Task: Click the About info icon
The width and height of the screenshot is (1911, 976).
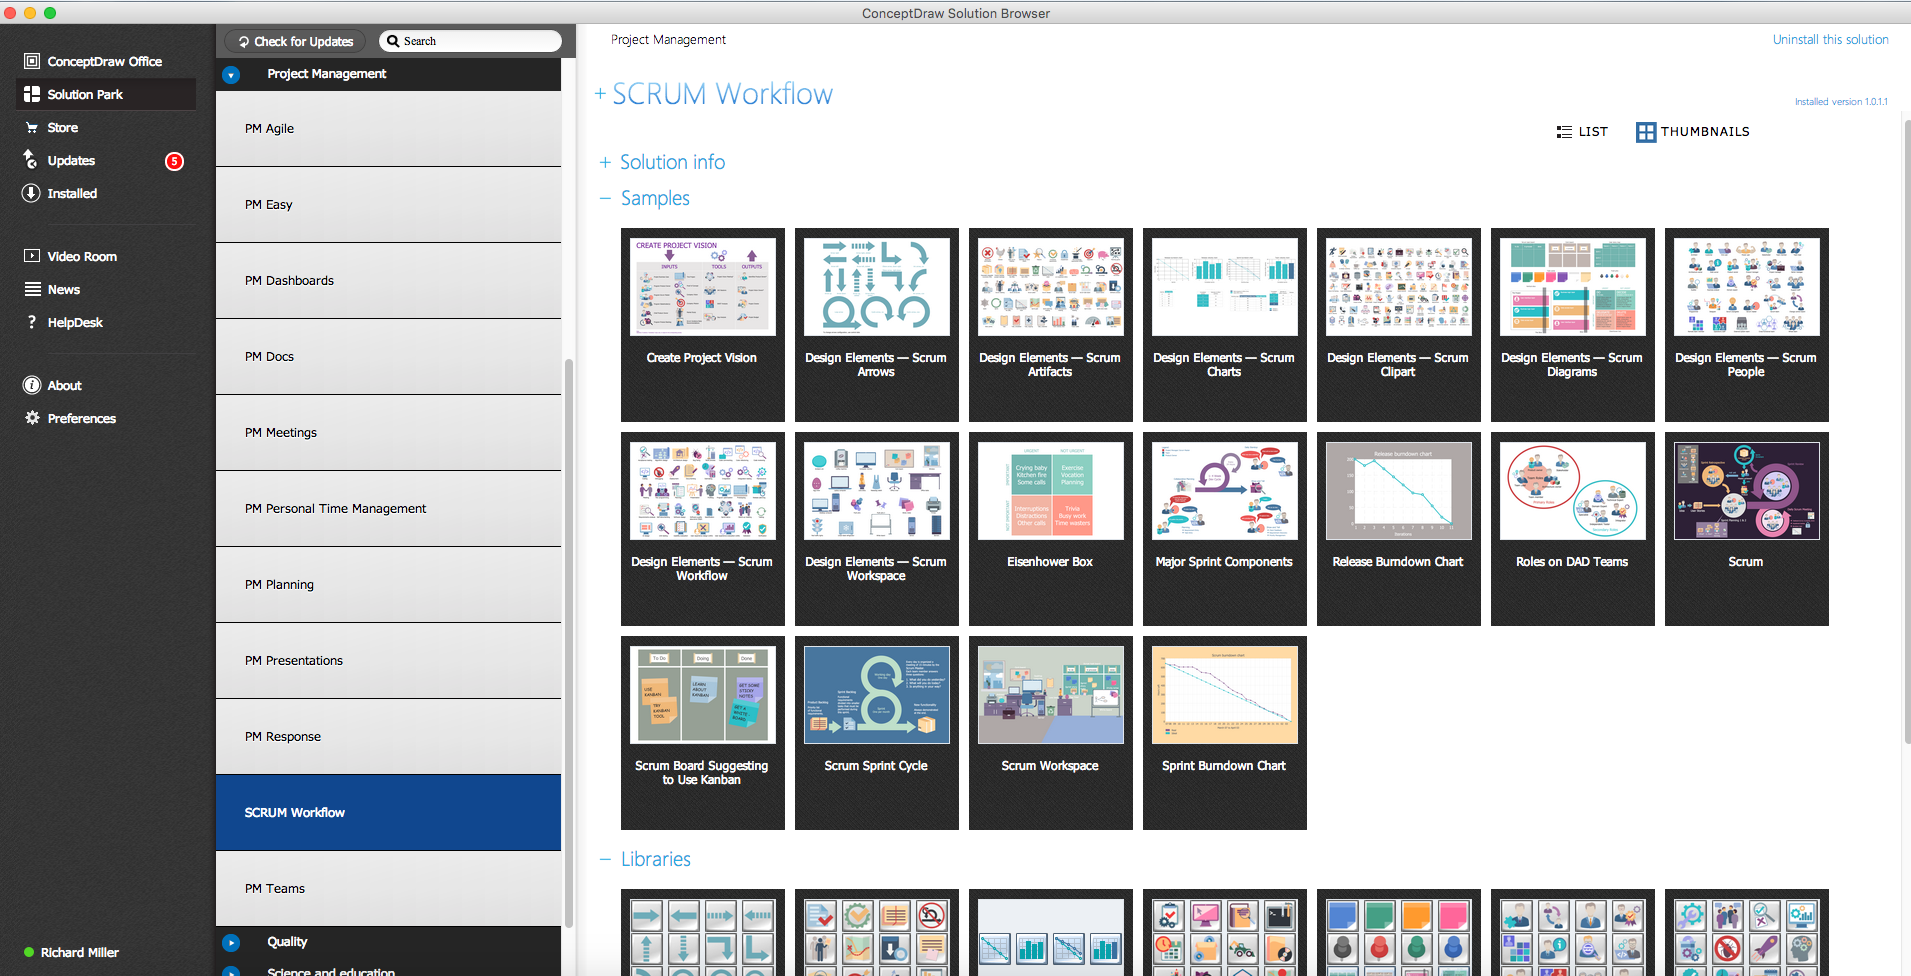Action: pos(31,385)
